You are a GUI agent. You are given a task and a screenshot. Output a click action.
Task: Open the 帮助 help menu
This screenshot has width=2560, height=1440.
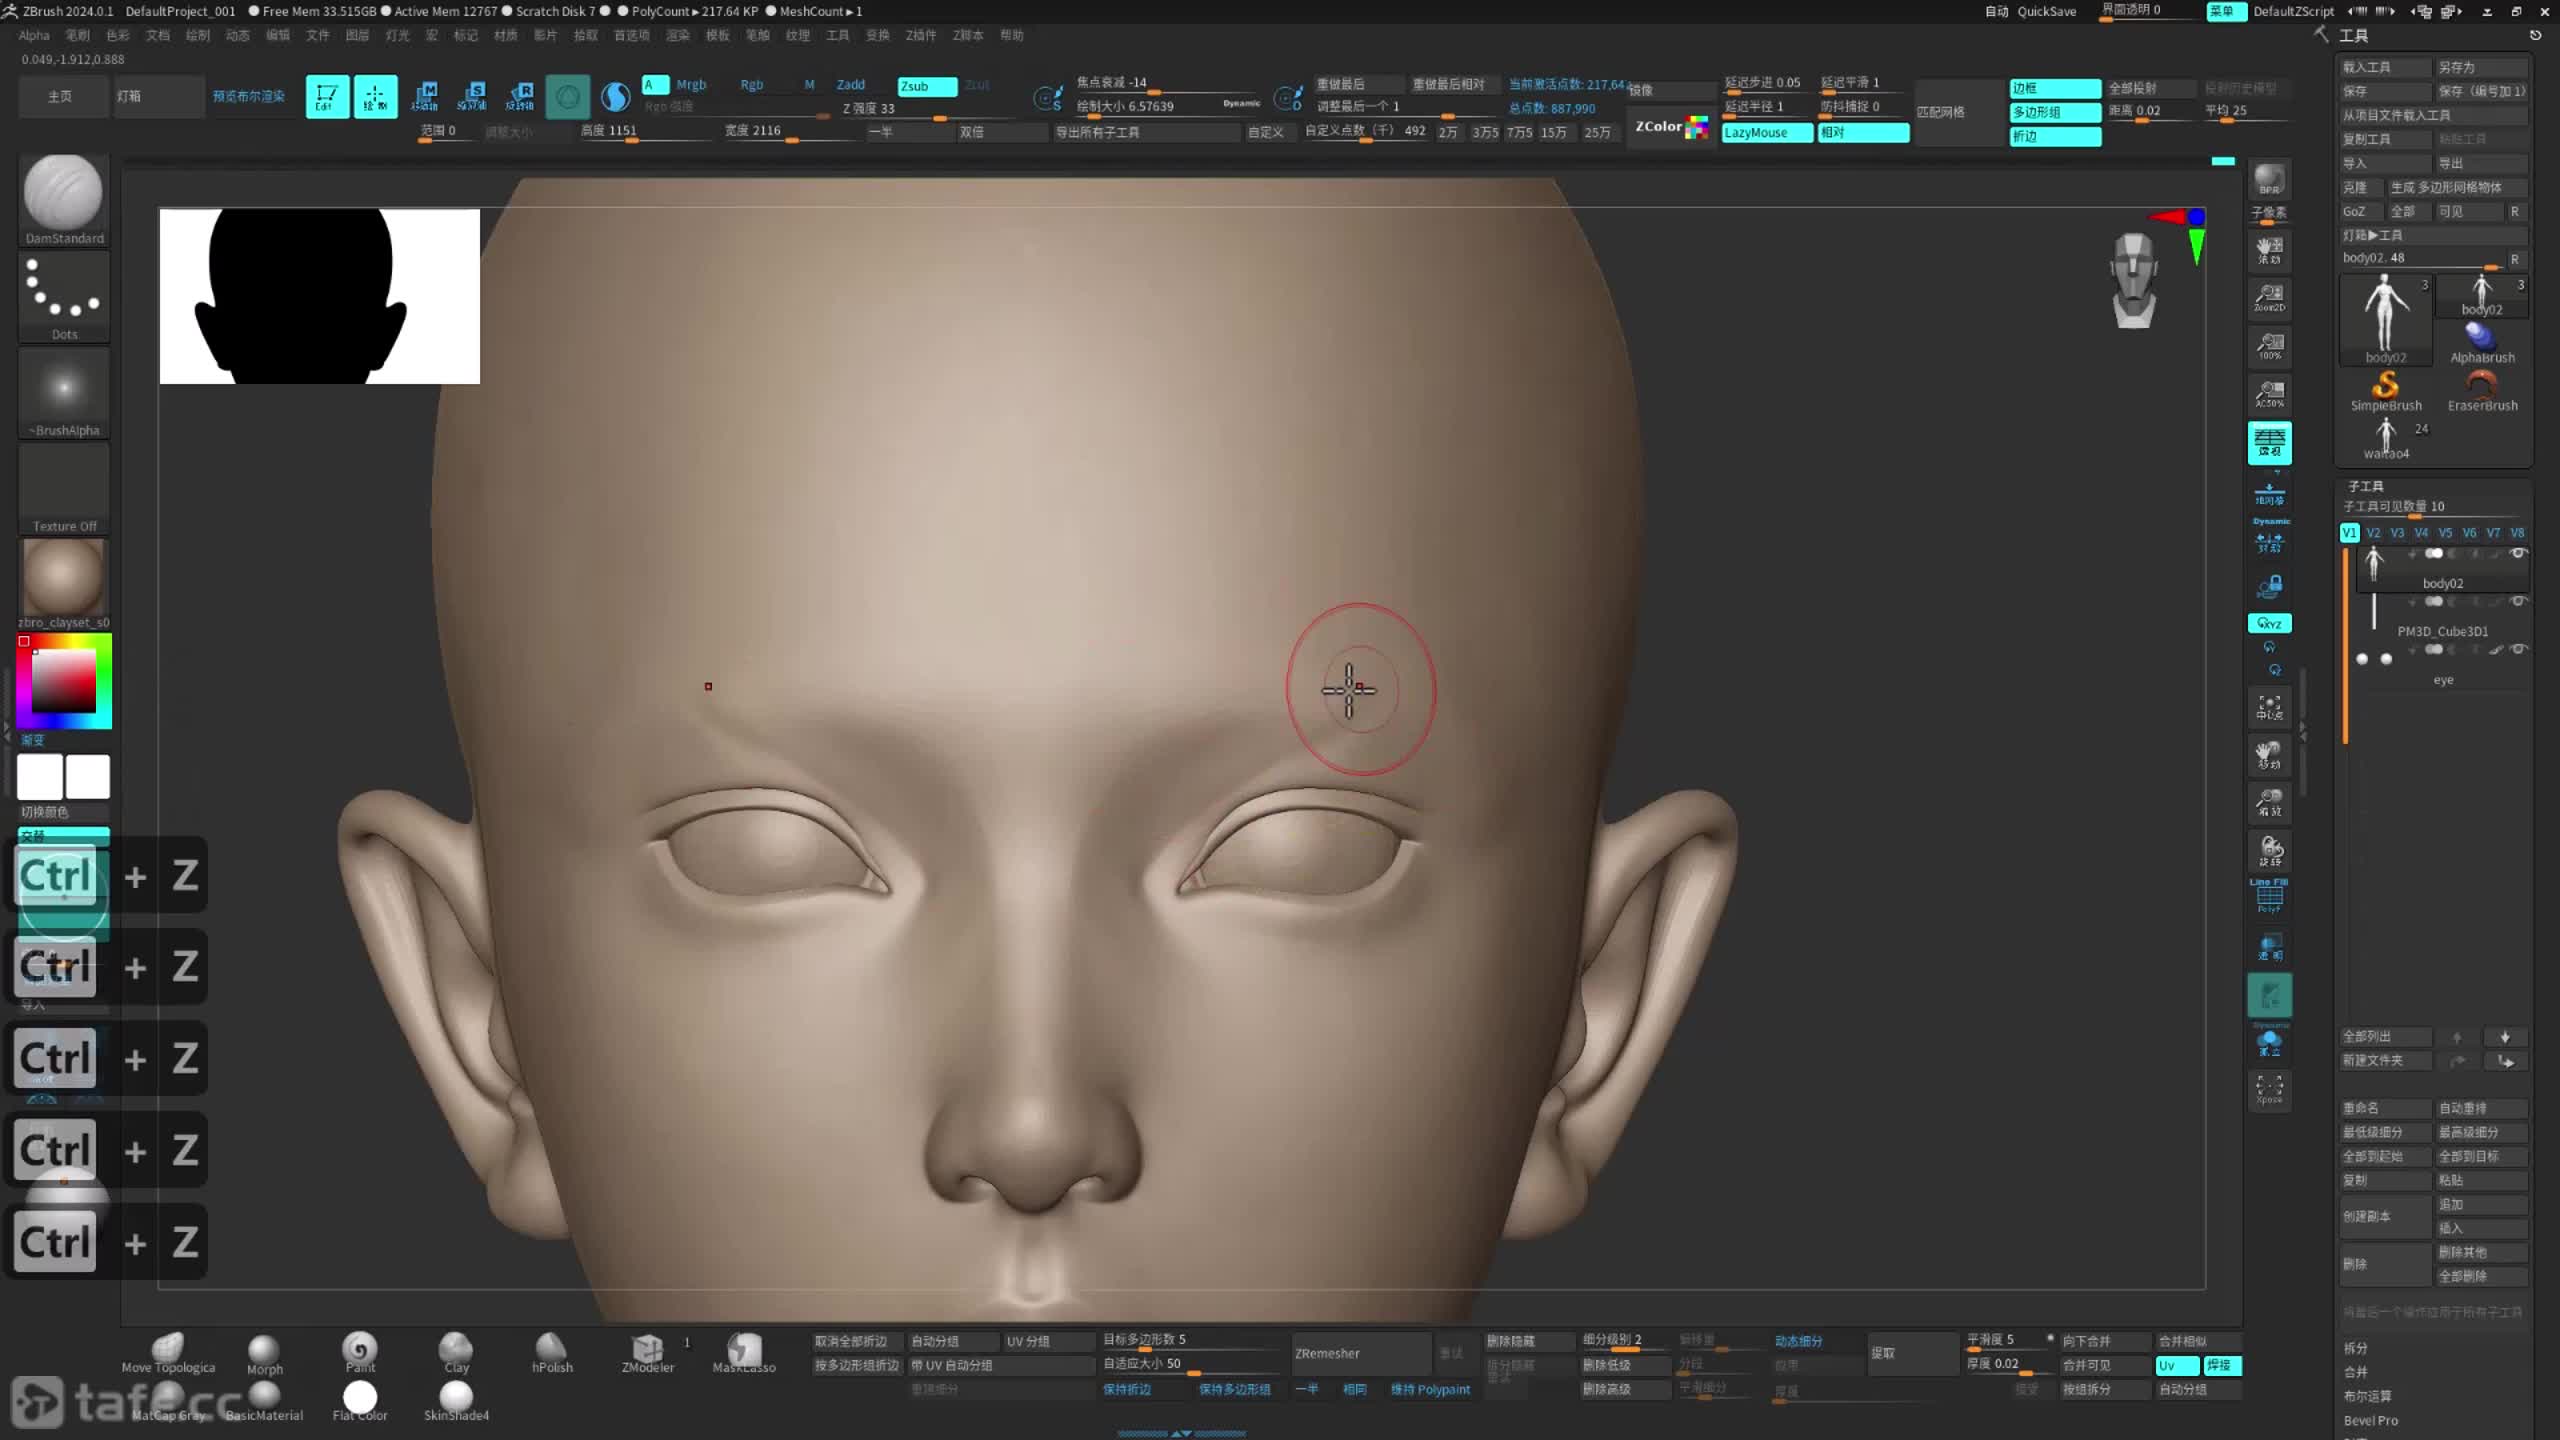coord(1012,35)
